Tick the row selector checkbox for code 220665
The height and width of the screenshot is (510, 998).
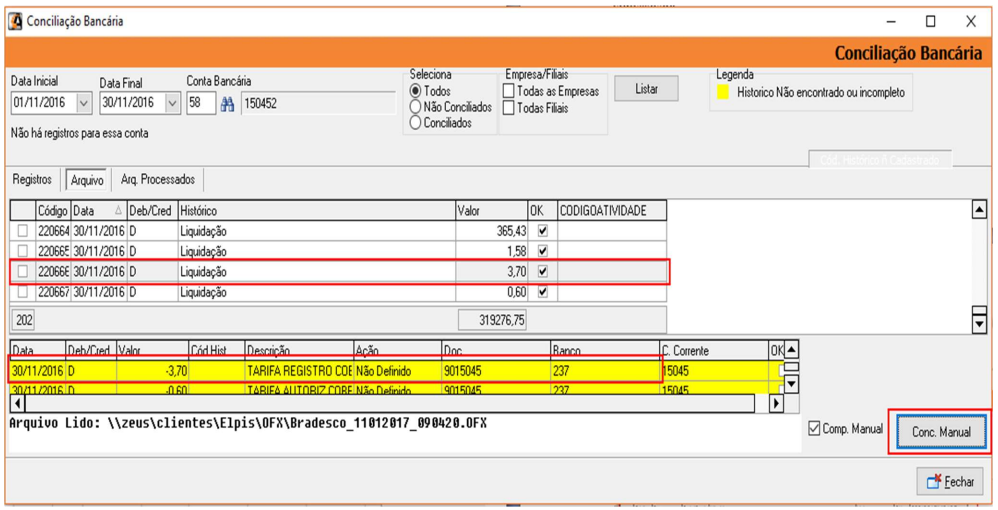[23, 251]
